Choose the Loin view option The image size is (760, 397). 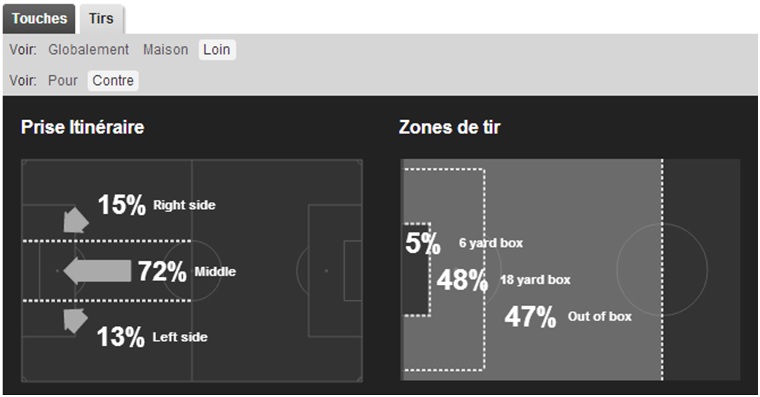(x=217, y=49)
